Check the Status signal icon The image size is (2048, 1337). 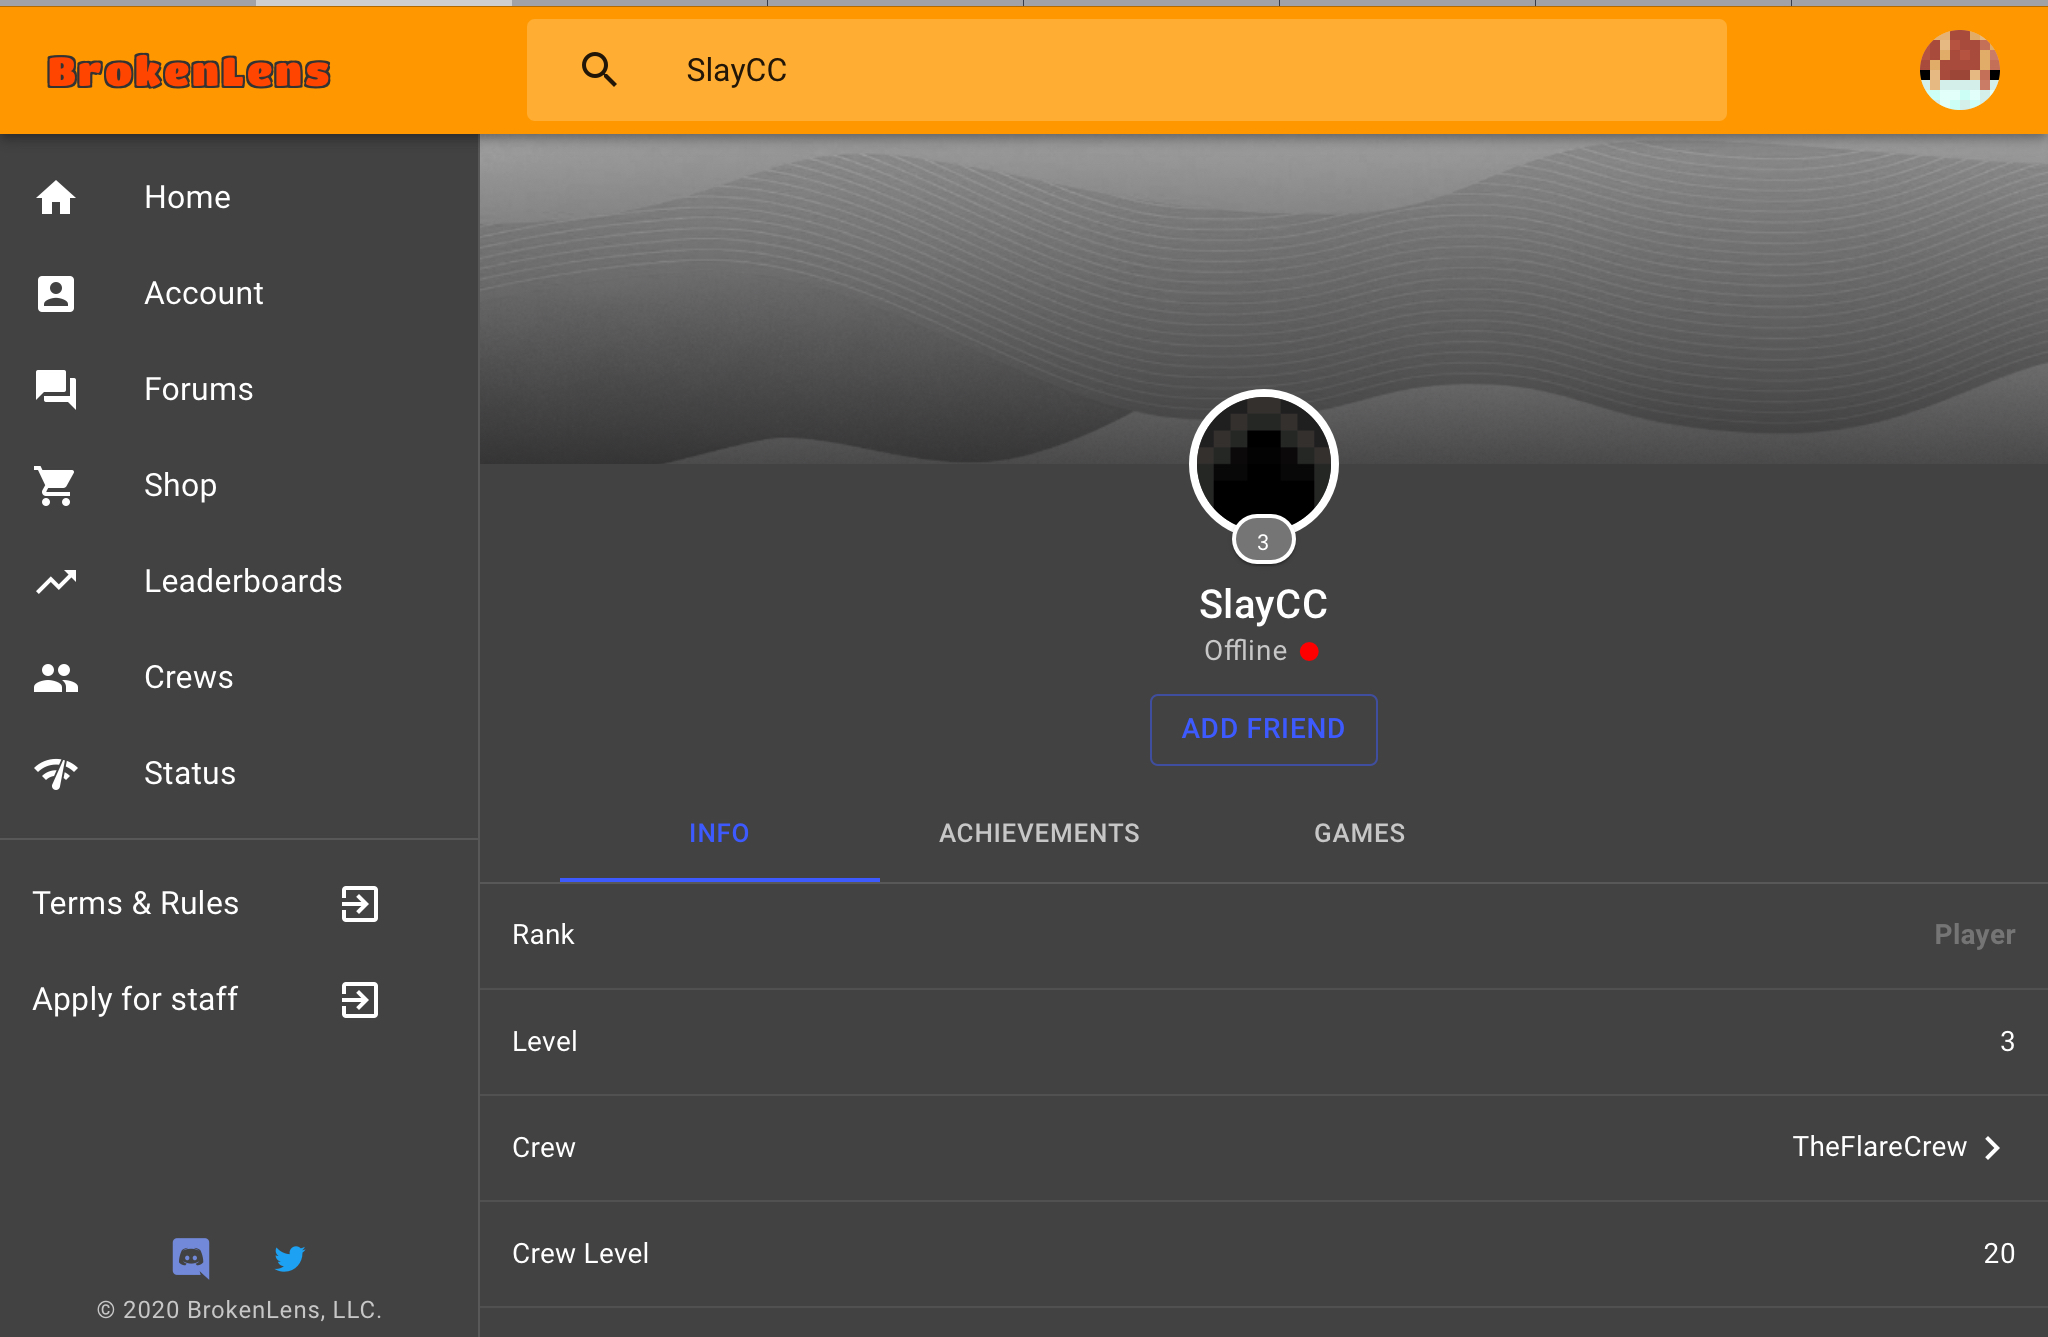(x=56, y=773)
